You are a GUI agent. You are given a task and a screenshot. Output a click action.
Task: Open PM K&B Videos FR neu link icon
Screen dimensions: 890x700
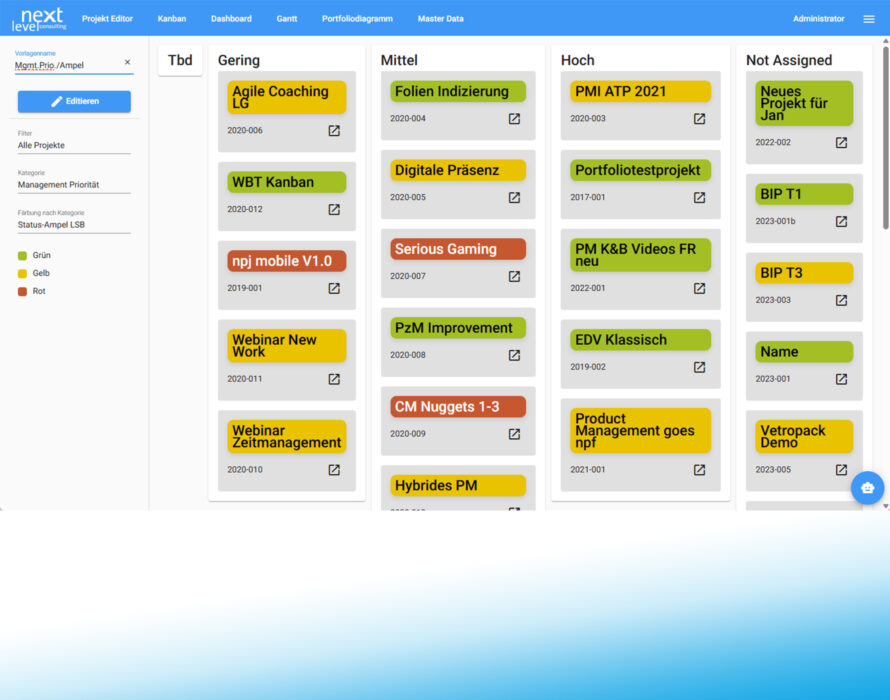(699, 288)
